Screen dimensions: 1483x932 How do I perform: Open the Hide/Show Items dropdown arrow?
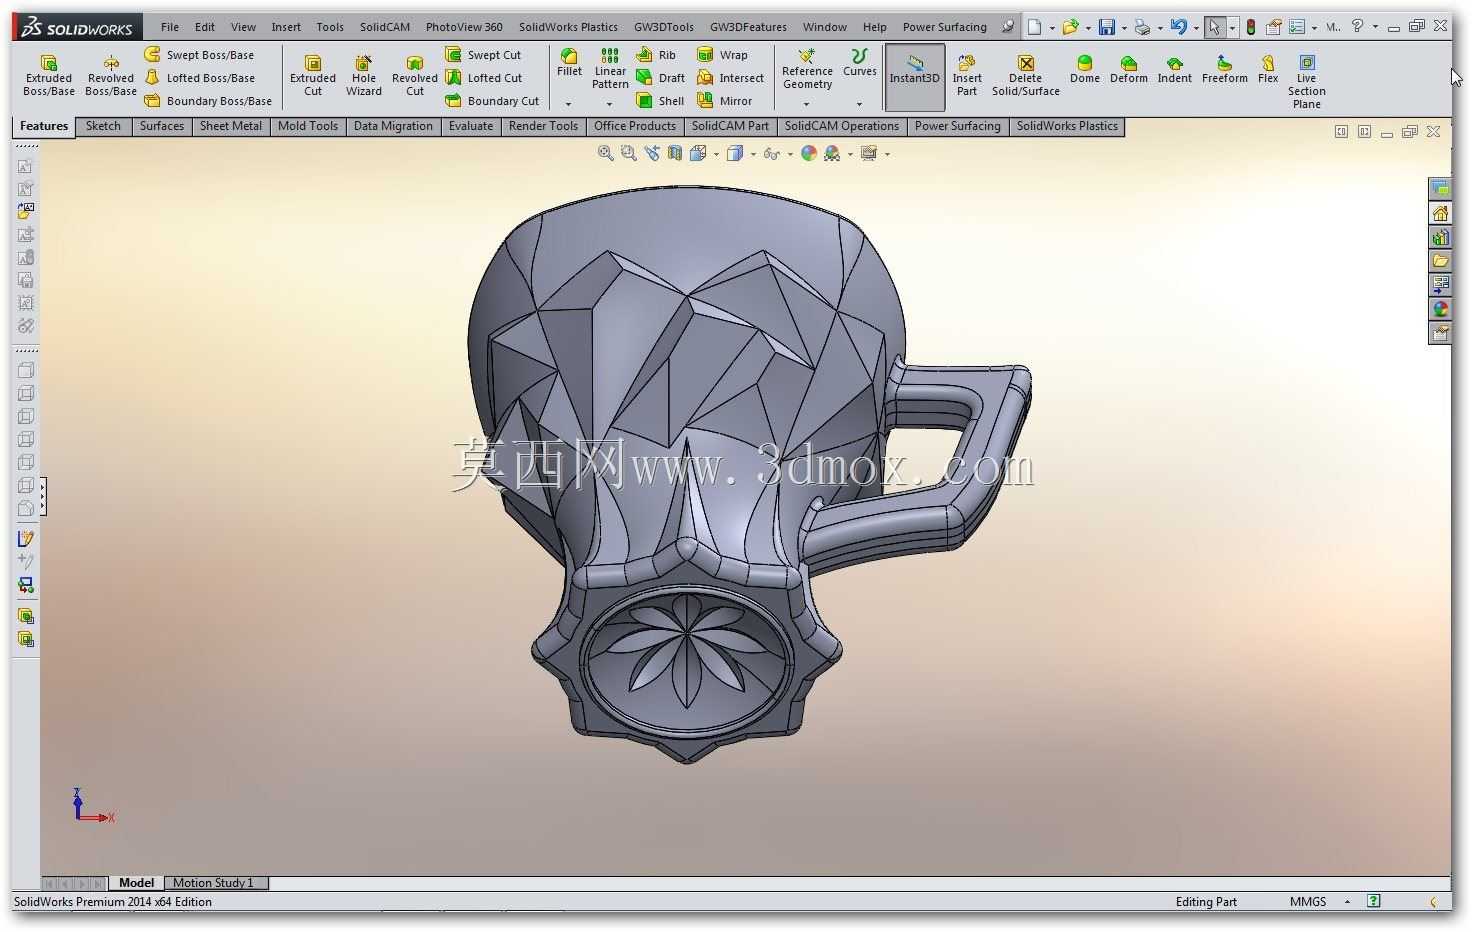coord(790,154)
